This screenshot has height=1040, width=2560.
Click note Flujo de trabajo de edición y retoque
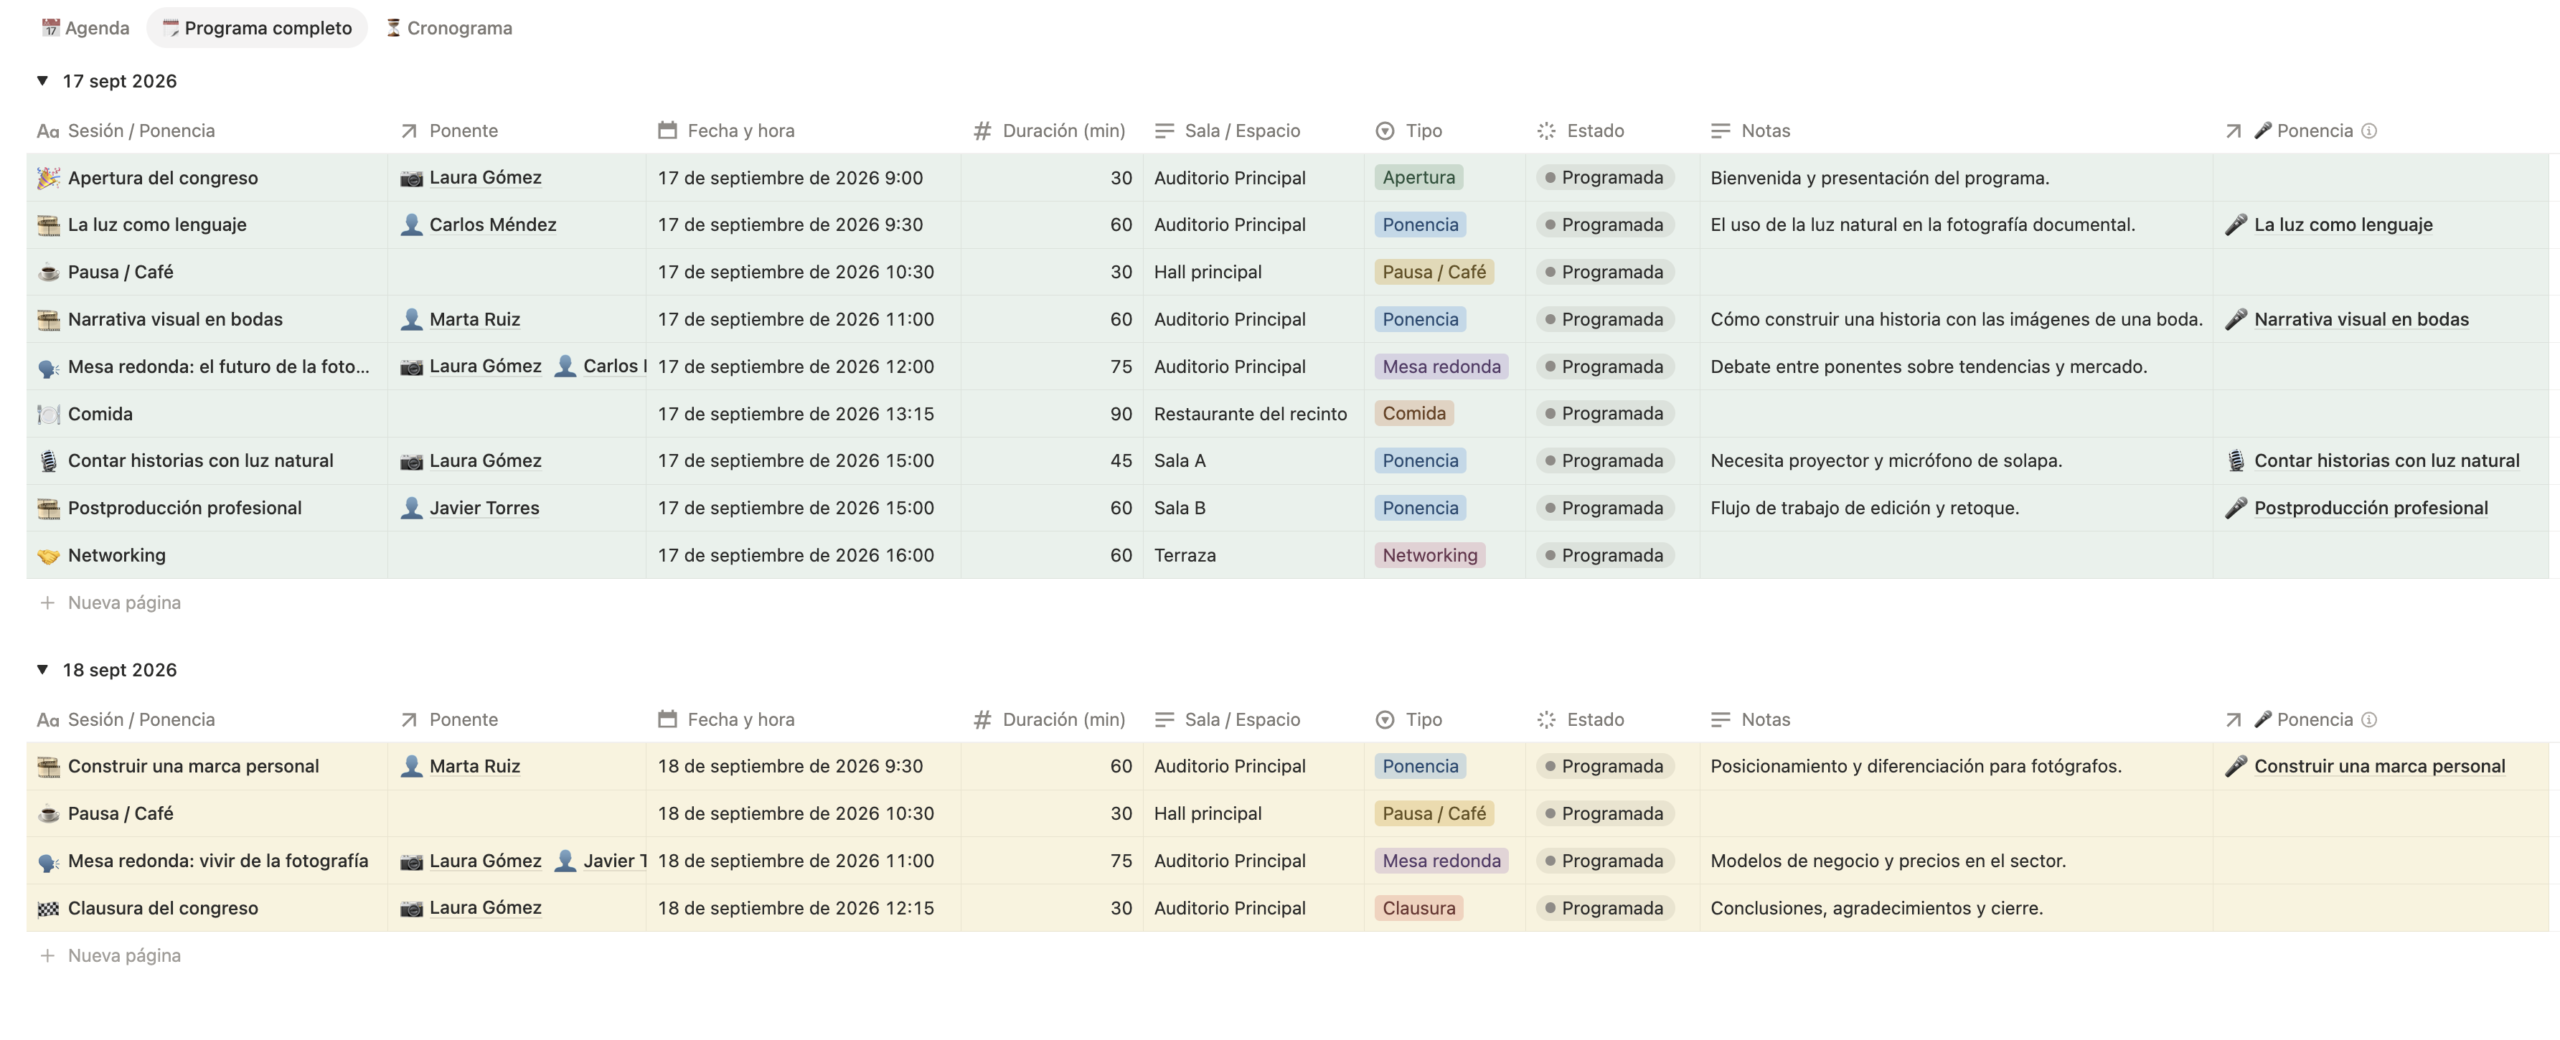(x=1864, y=509)
